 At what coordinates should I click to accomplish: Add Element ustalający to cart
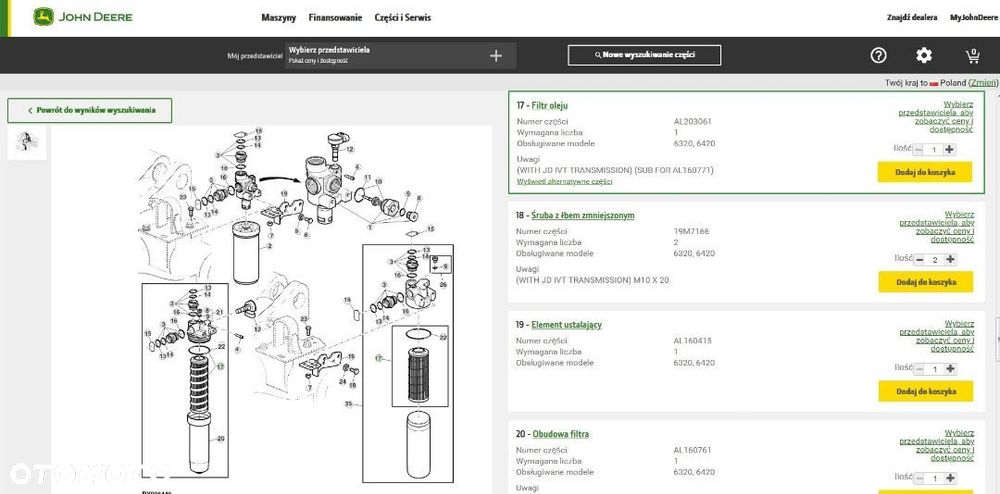tap(925, 391)
